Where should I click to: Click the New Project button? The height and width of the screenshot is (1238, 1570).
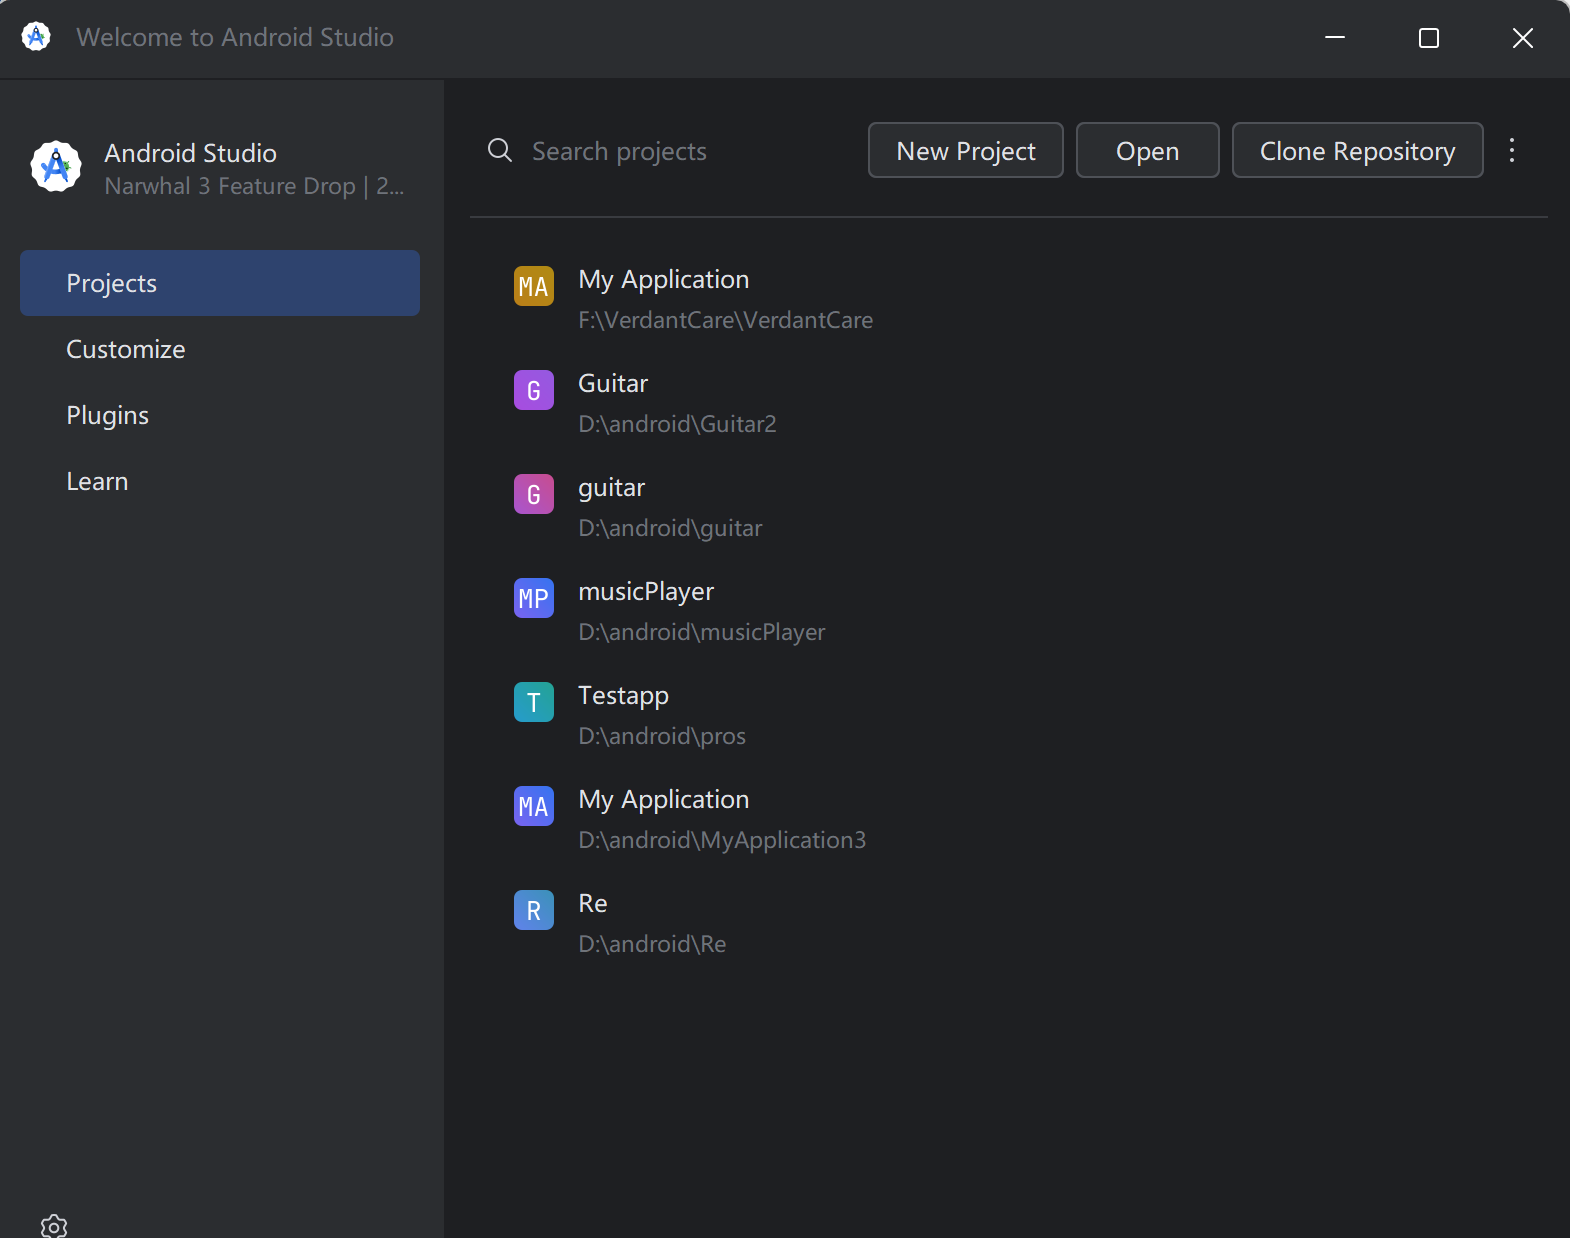(966, 150)
